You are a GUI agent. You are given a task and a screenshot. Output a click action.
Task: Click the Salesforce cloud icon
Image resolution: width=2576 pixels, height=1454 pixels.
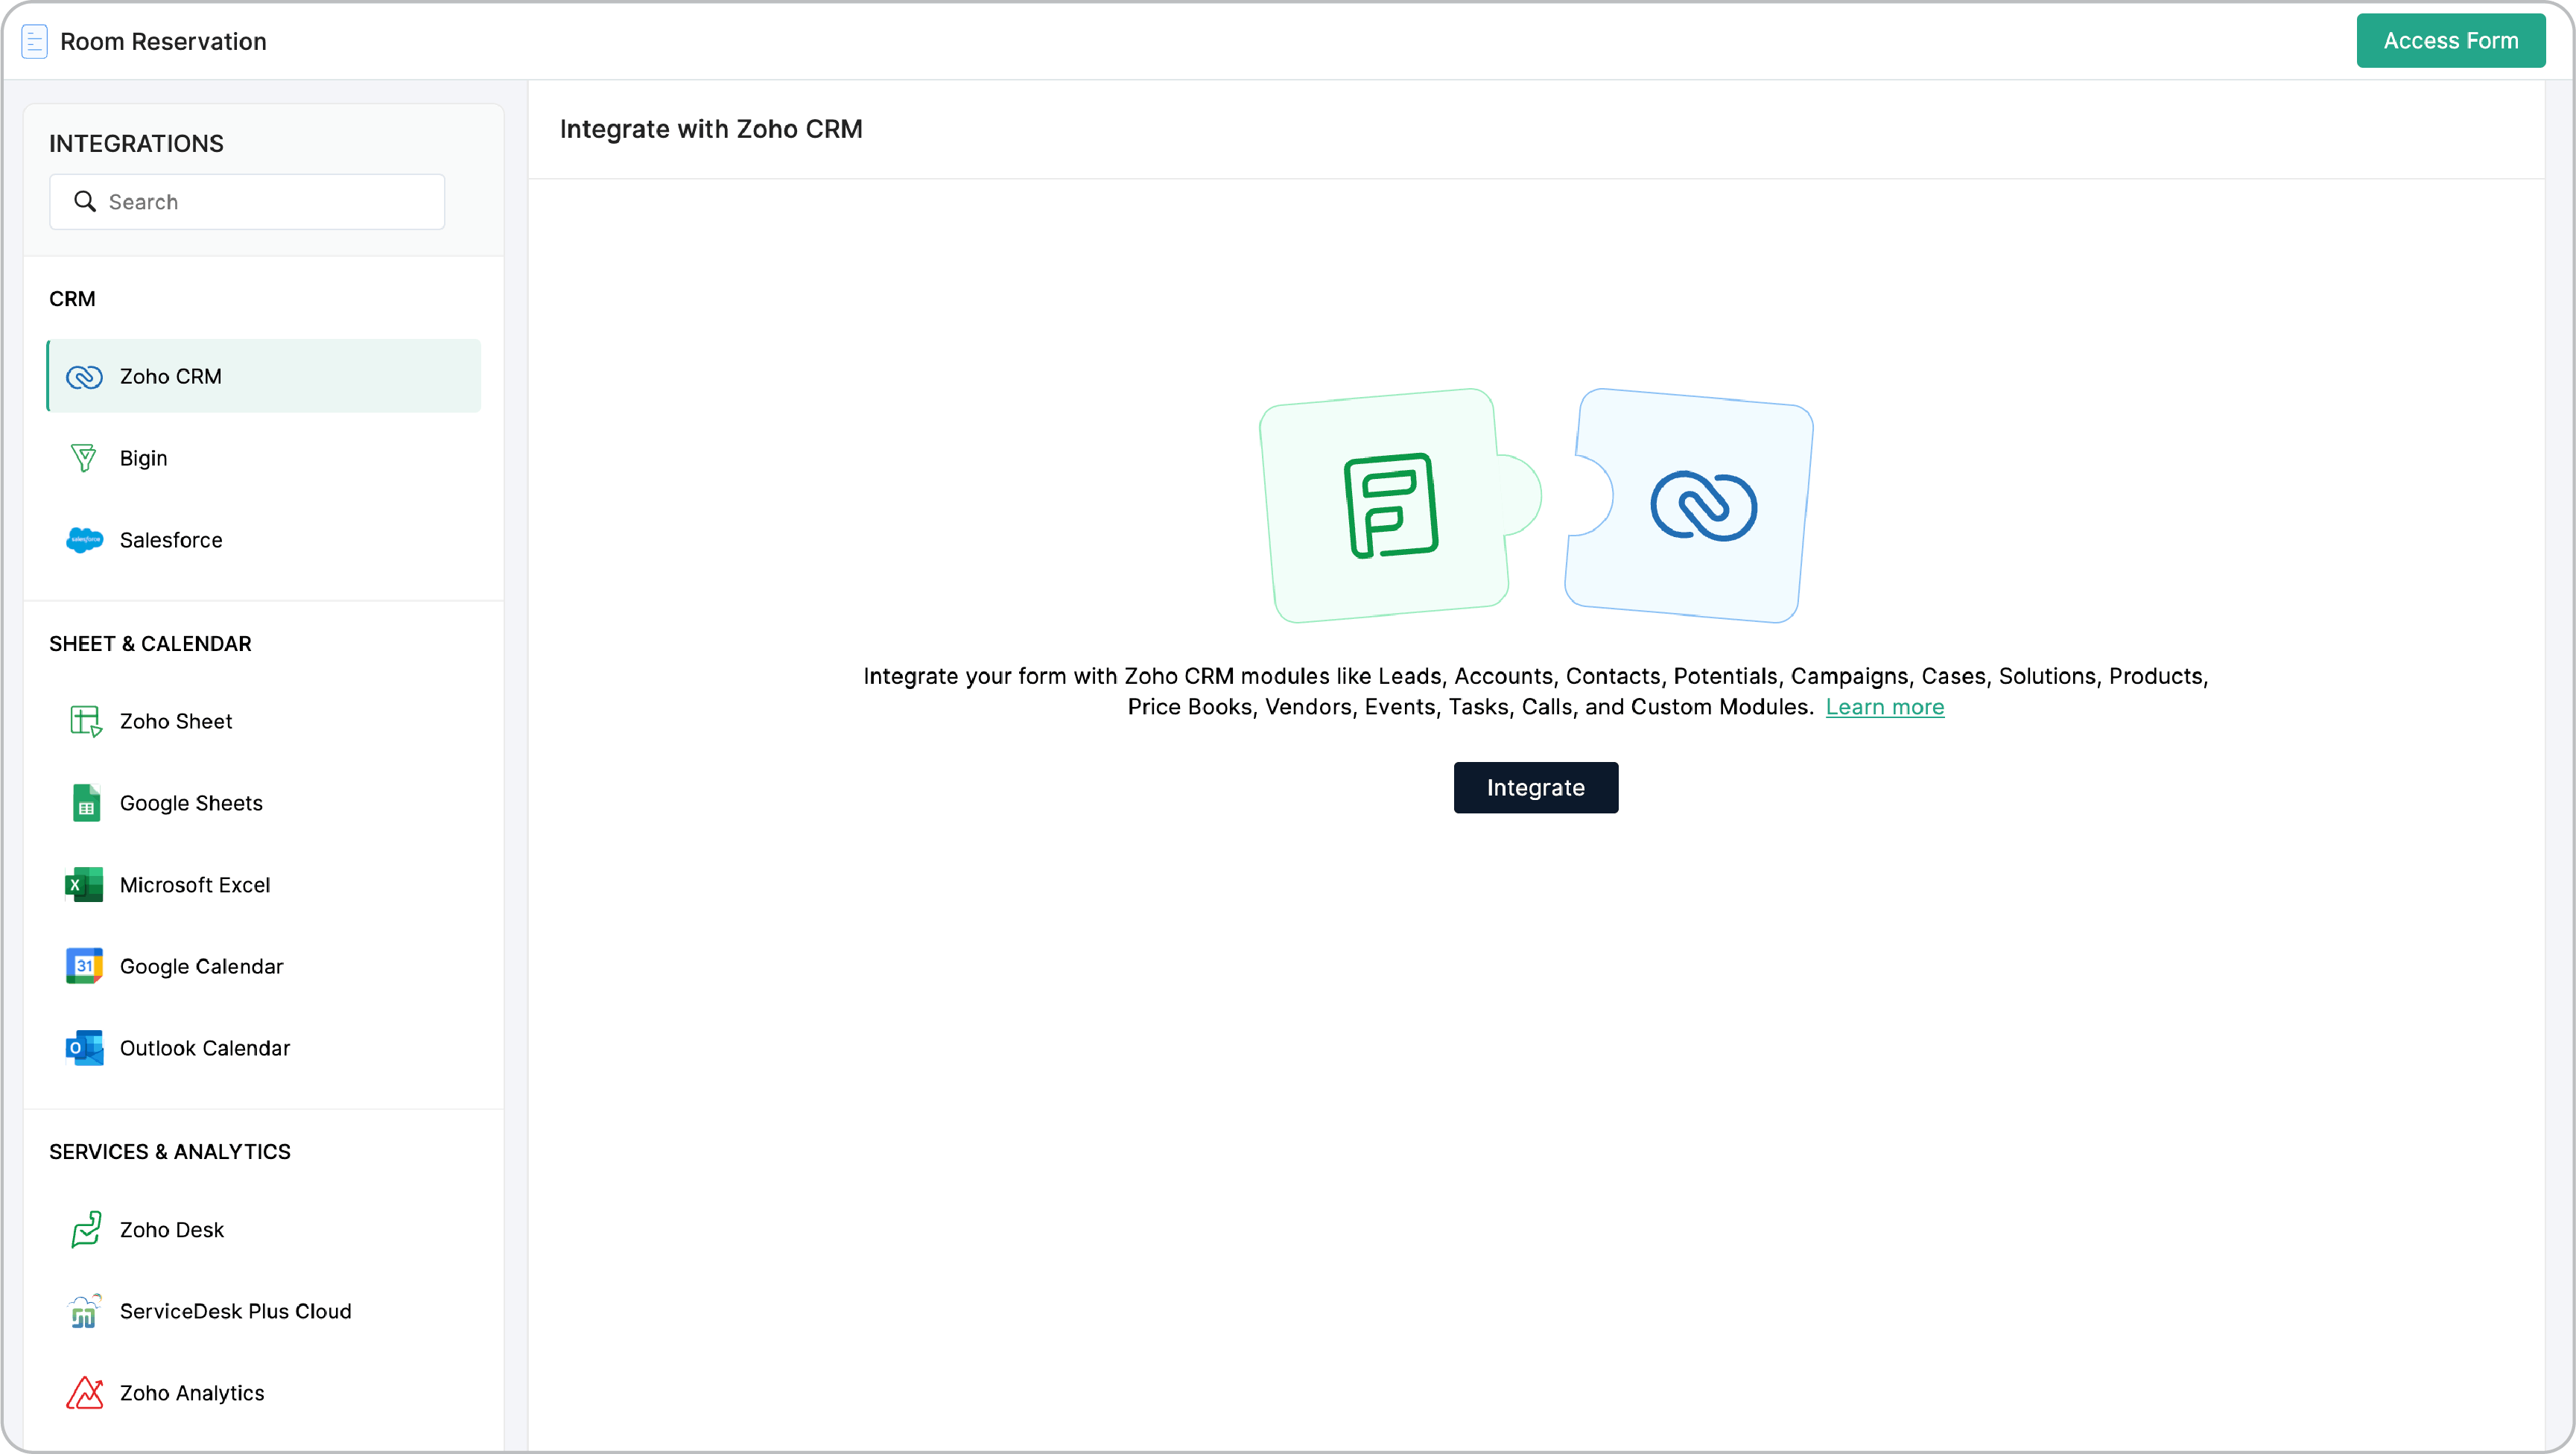click(x=84, y=540)
